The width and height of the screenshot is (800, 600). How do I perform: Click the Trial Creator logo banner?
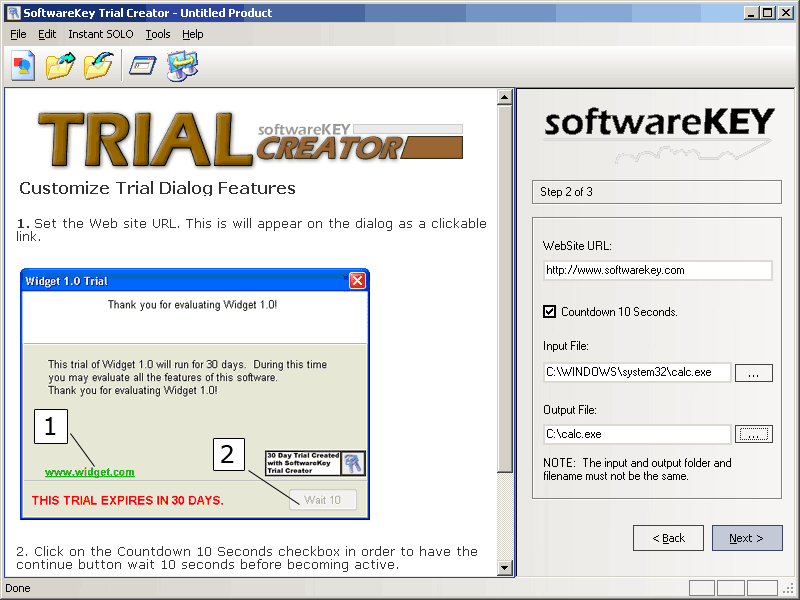251,139
